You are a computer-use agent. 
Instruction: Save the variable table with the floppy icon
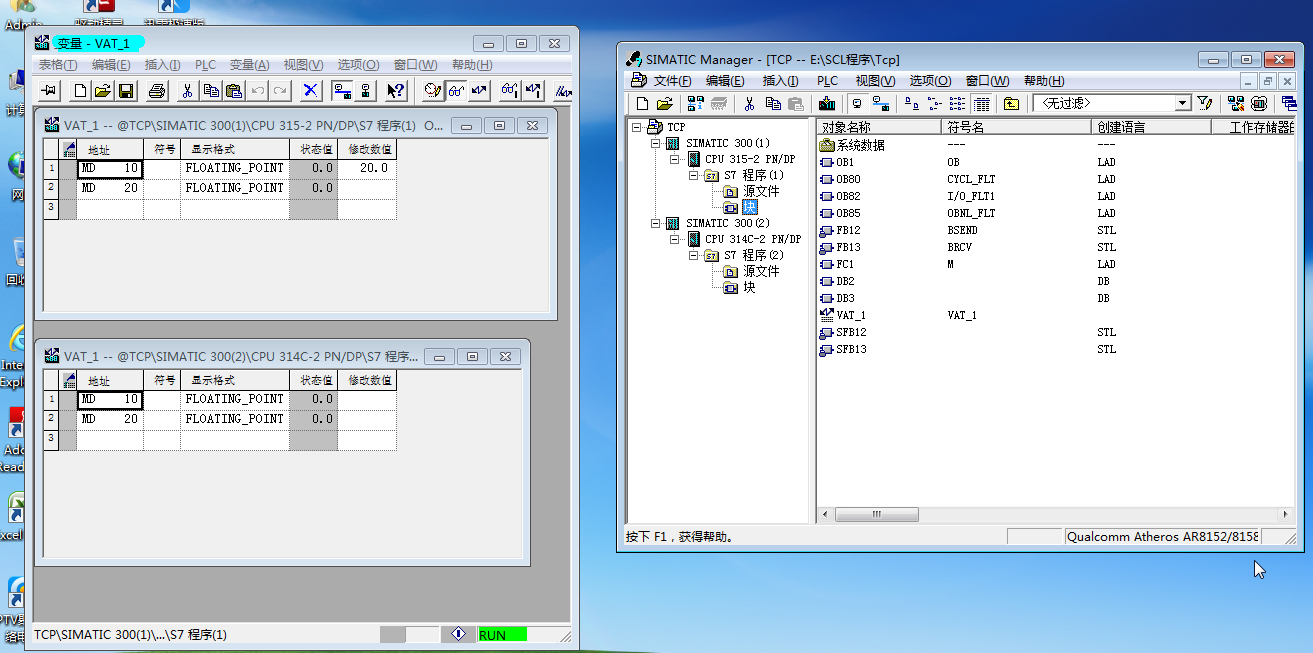(x=126, y=91)
